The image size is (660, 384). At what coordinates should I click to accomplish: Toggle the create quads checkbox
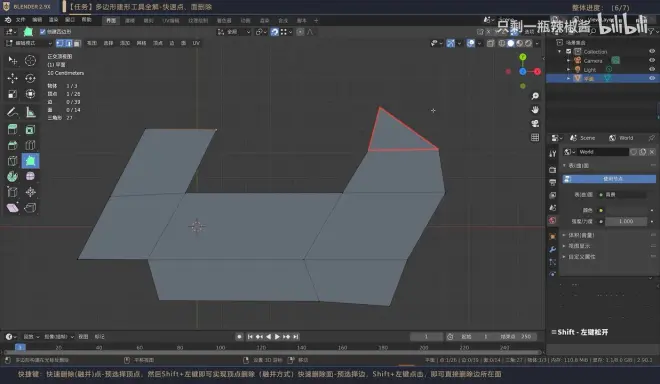(x=43, y=32)
